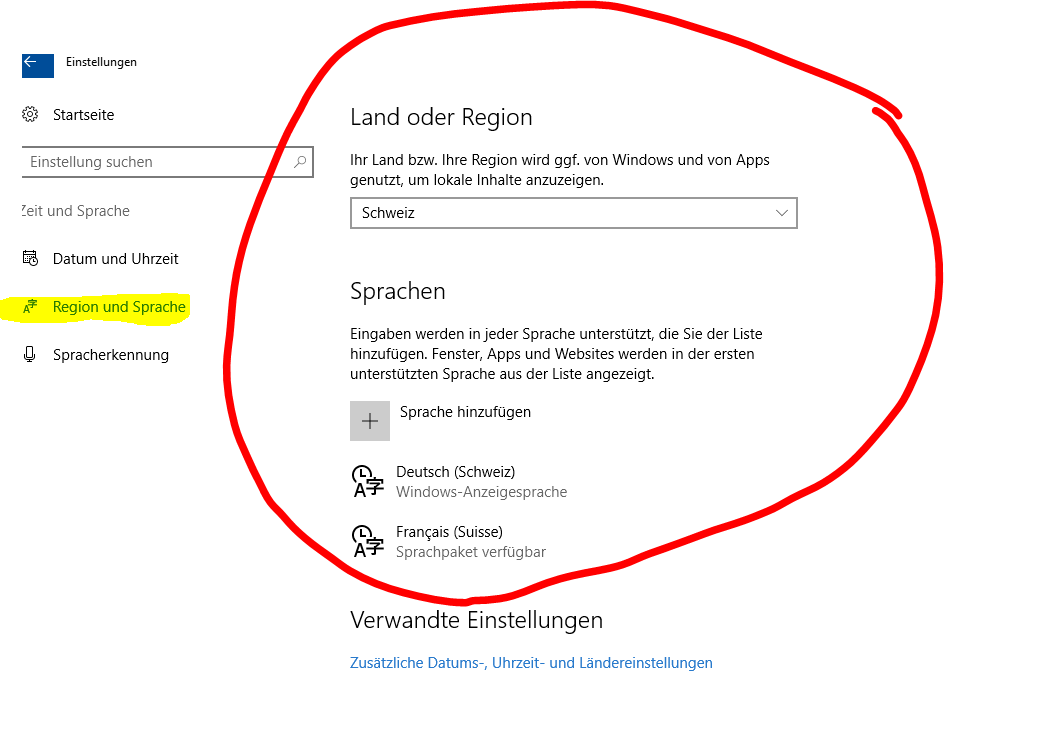The image size is (1039, 752).
Task: Click Sprache hinzufügen label
Action: pyautogui.click(x=465, y=412)
